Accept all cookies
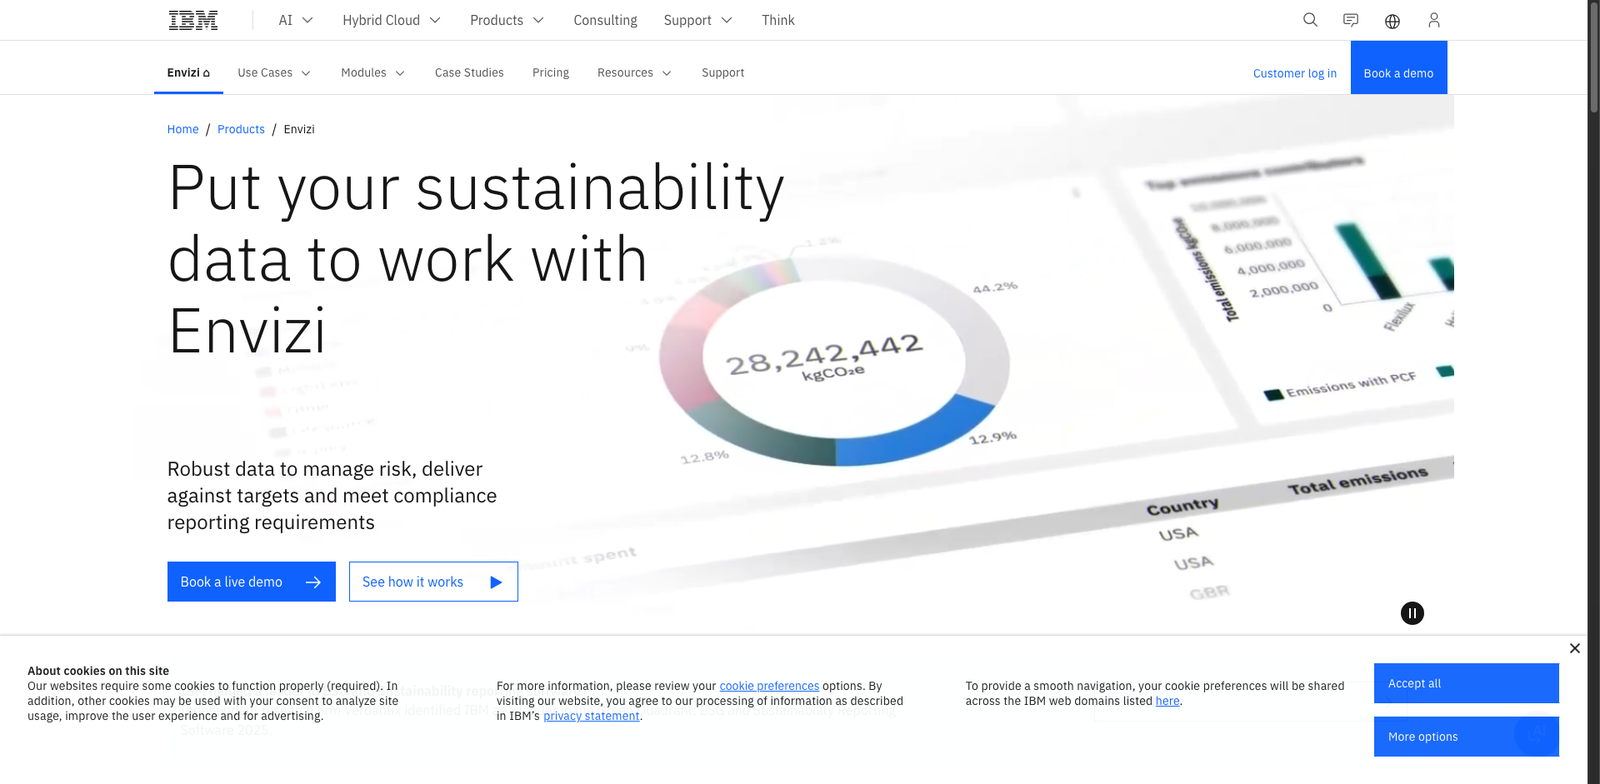1600x784 pixels. 1466,683
